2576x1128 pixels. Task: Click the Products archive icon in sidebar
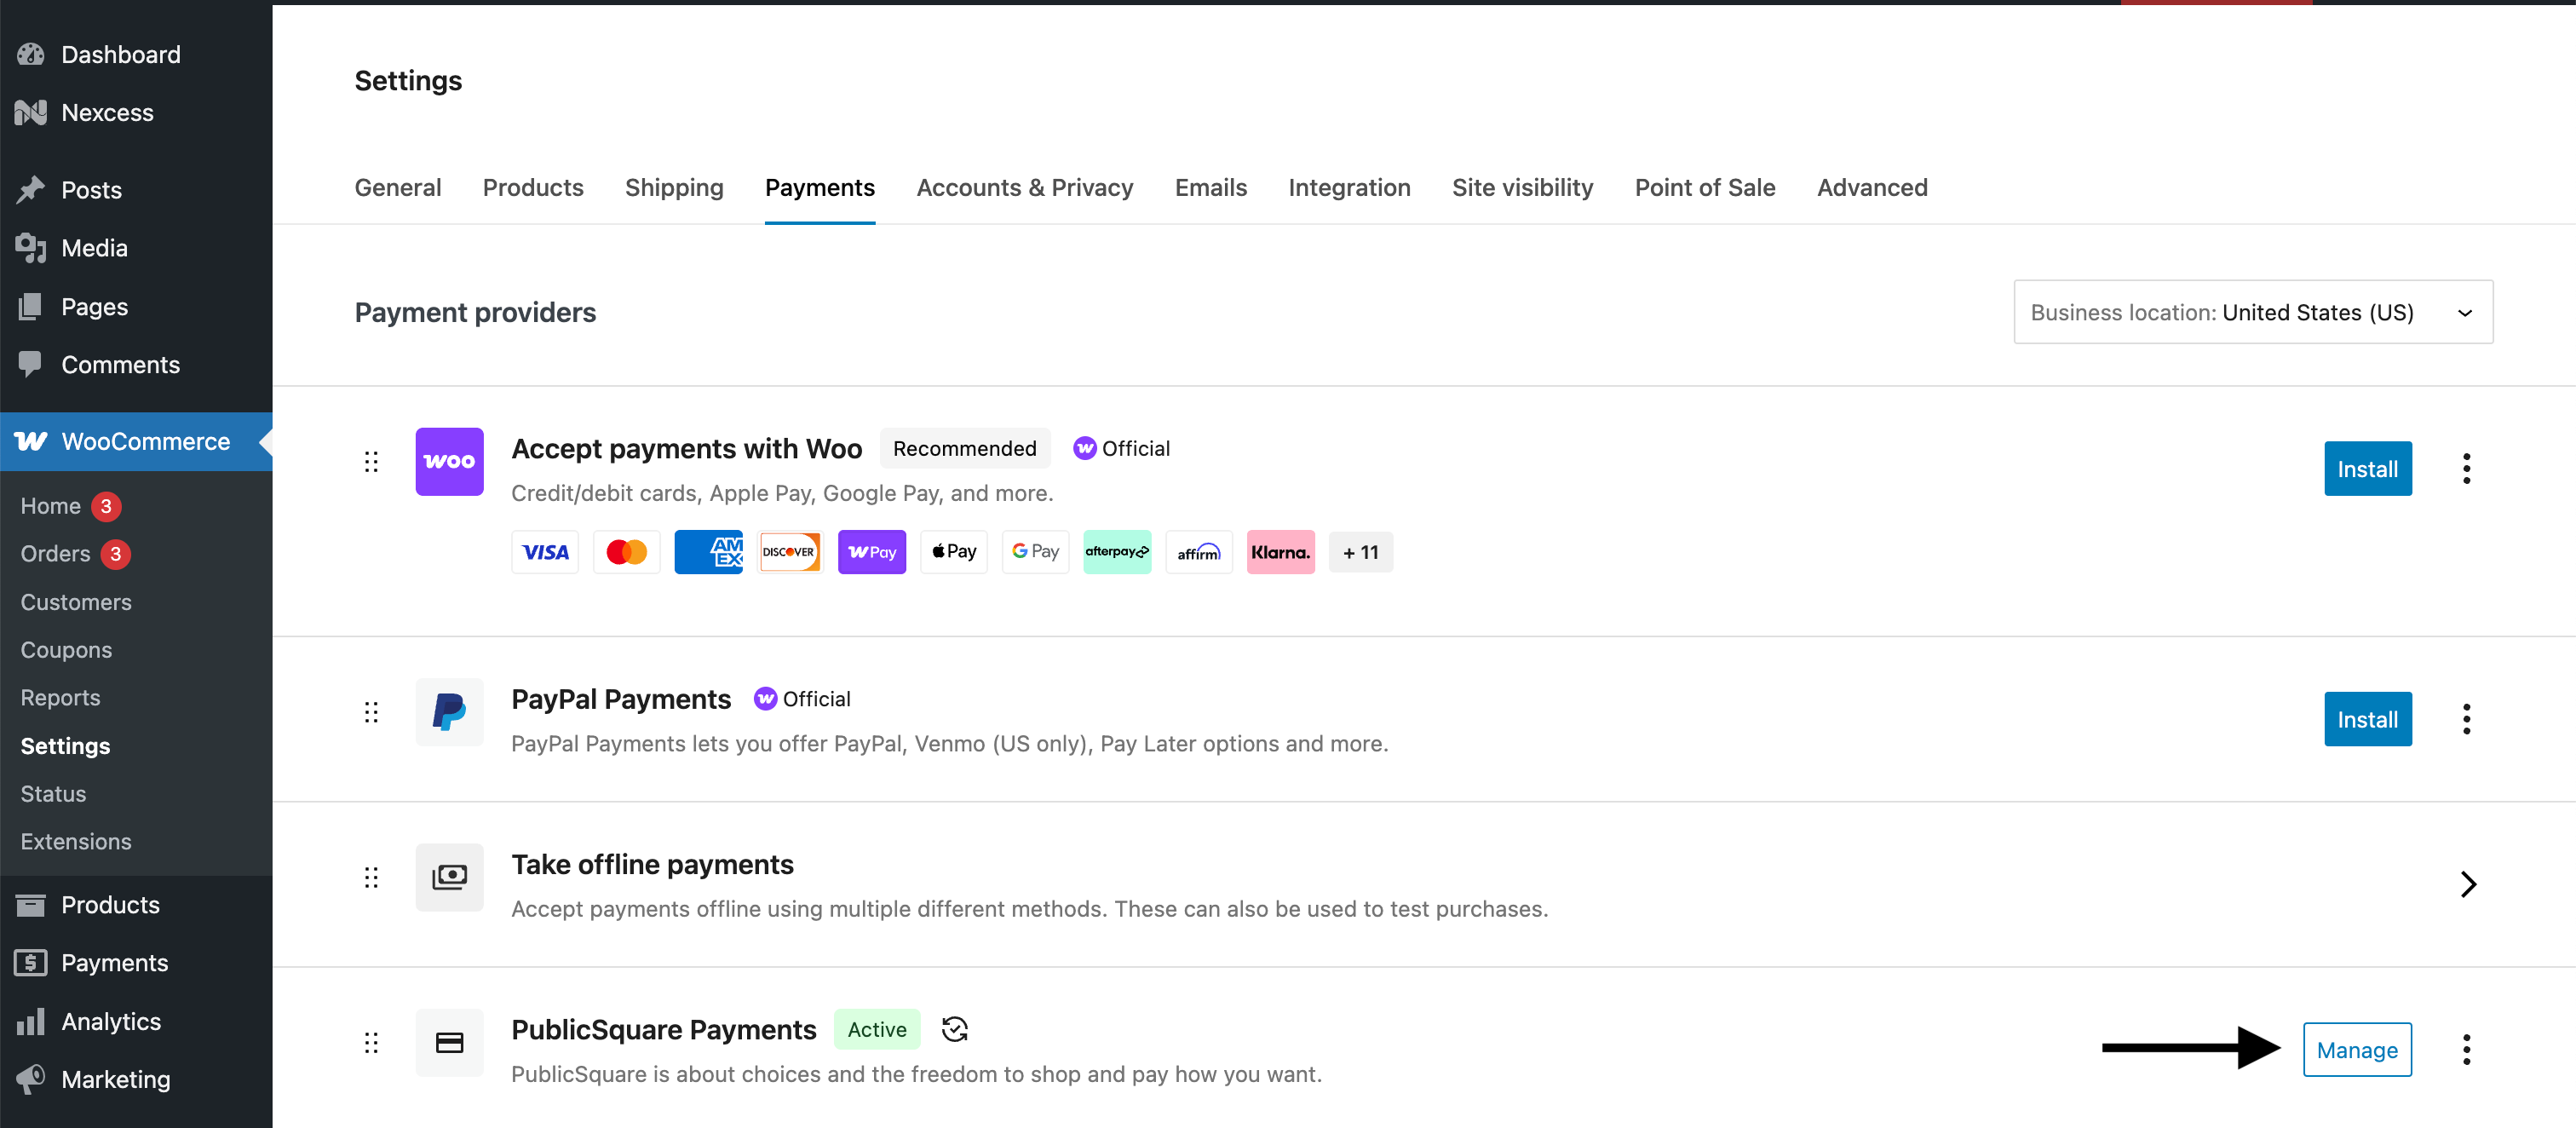31,904
